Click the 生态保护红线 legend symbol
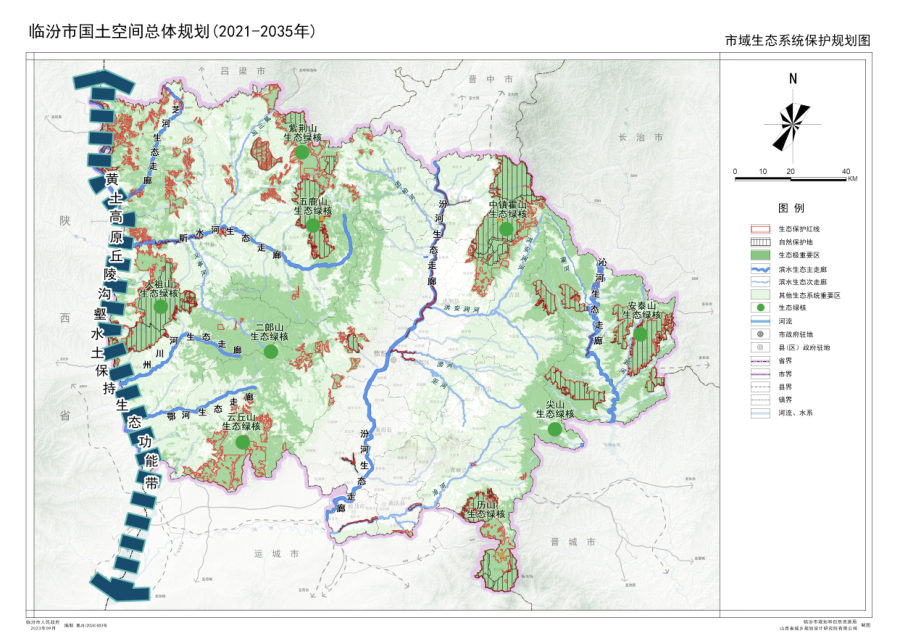 click(761, 229)
